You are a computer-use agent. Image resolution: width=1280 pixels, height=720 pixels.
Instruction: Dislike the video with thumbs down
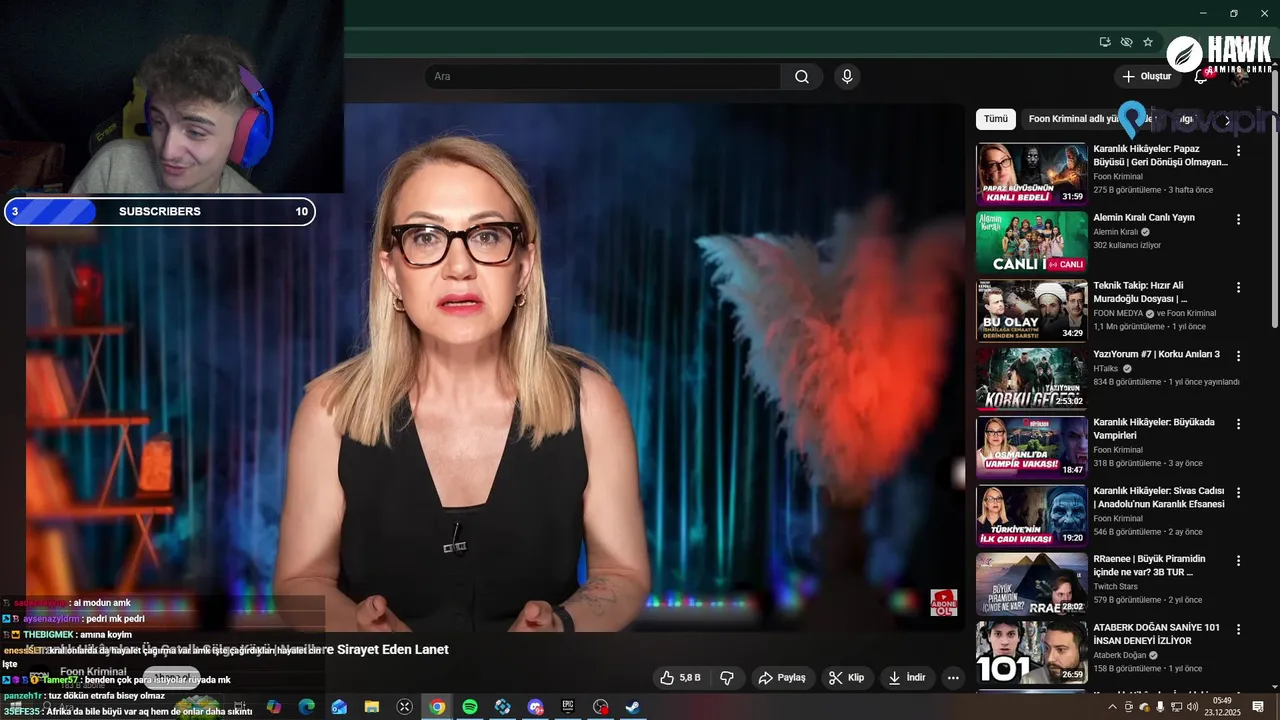727,678
